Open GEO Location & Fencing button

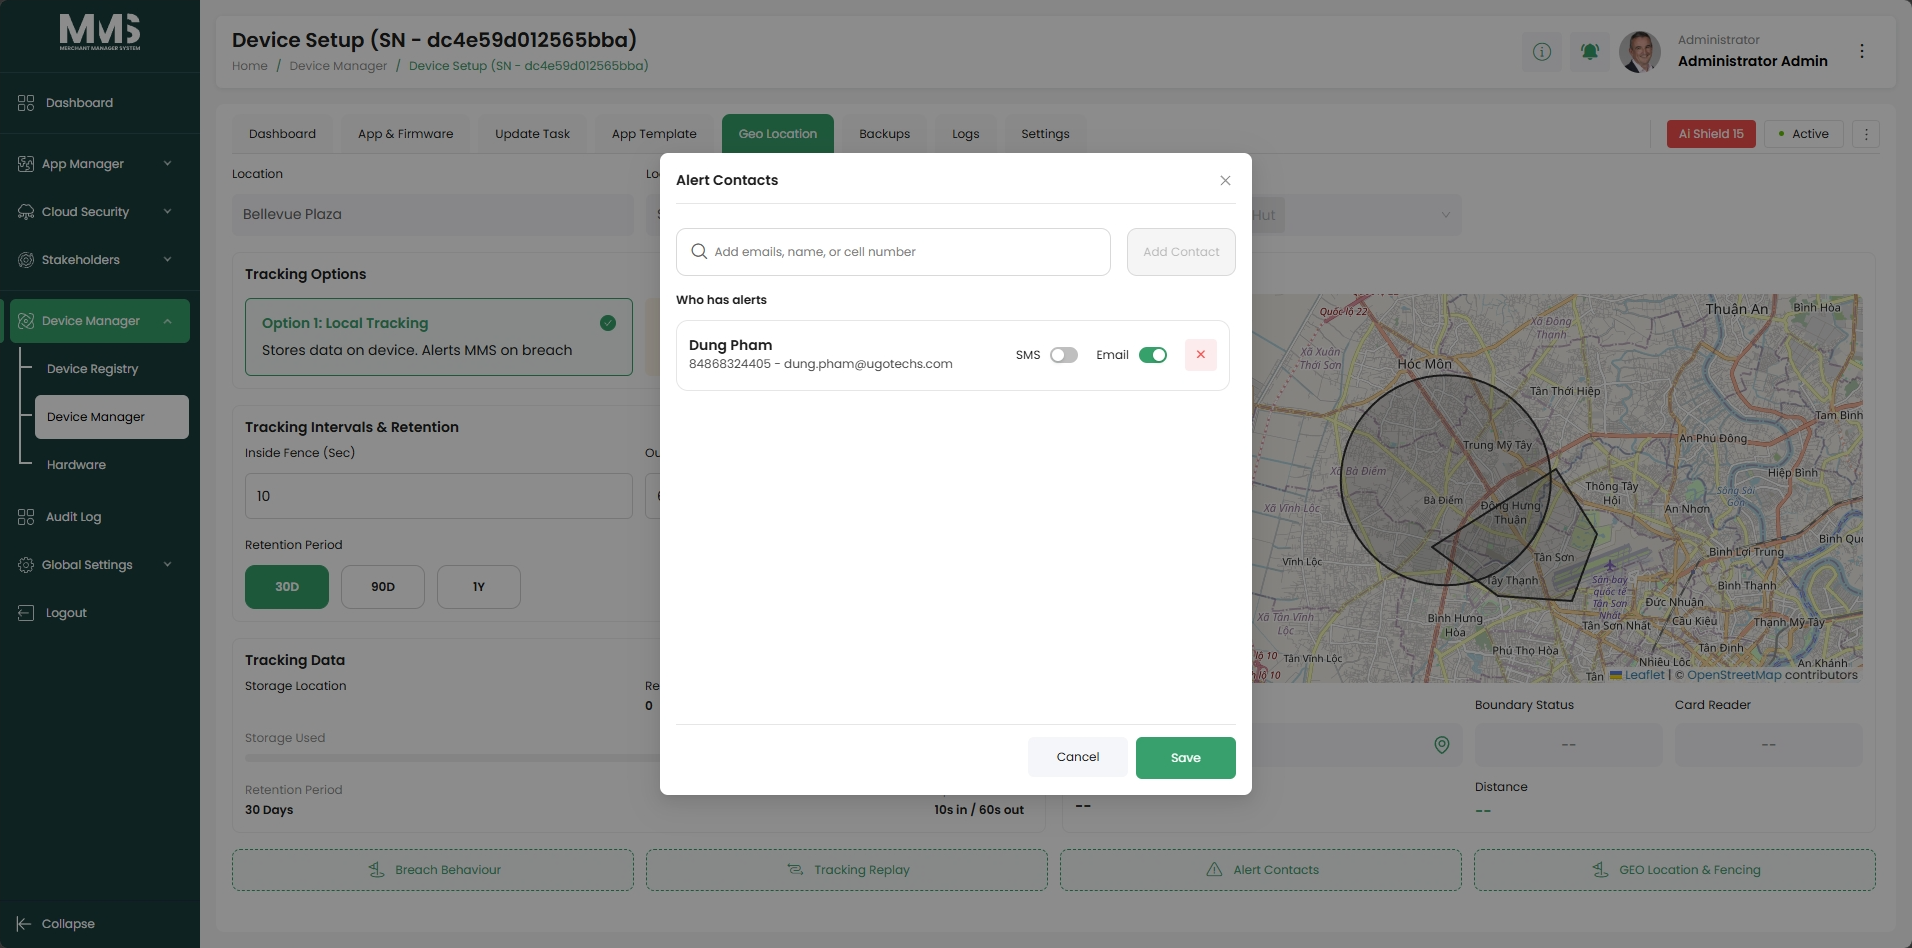(x=1675, y=870)
